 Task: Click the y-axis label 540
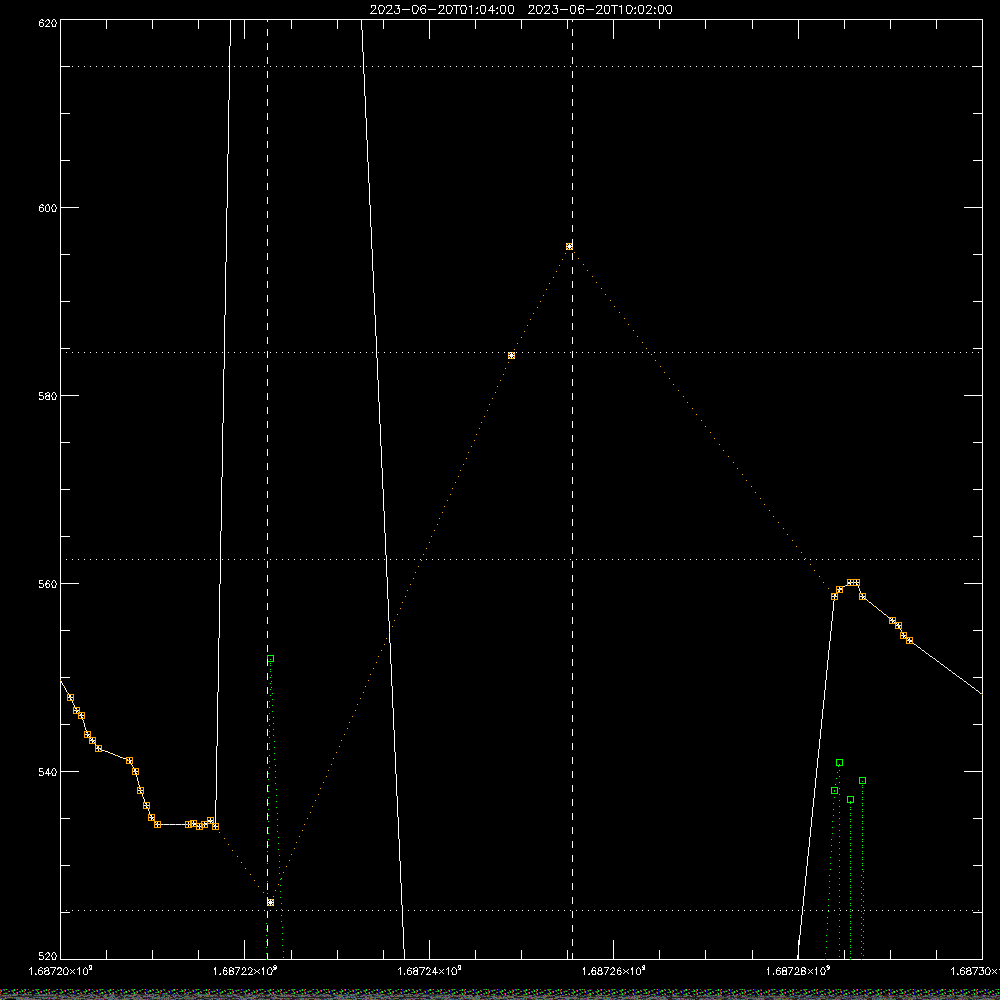tap(48, 772)
